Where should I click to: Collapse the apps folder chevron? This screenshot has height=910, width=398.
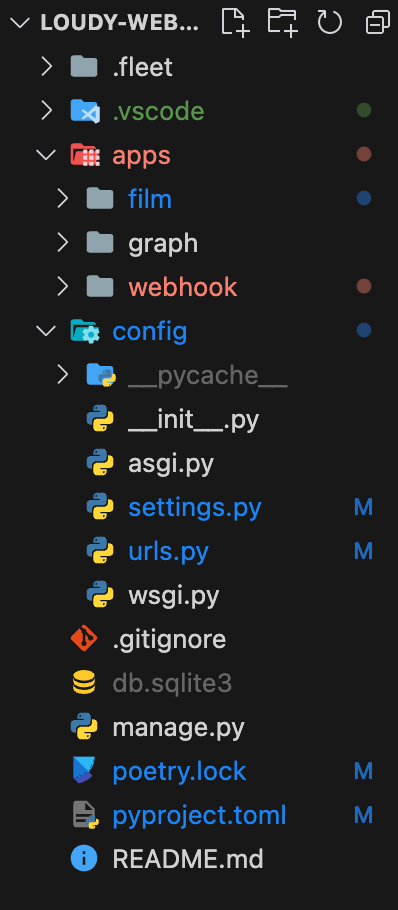pos(46,155)
